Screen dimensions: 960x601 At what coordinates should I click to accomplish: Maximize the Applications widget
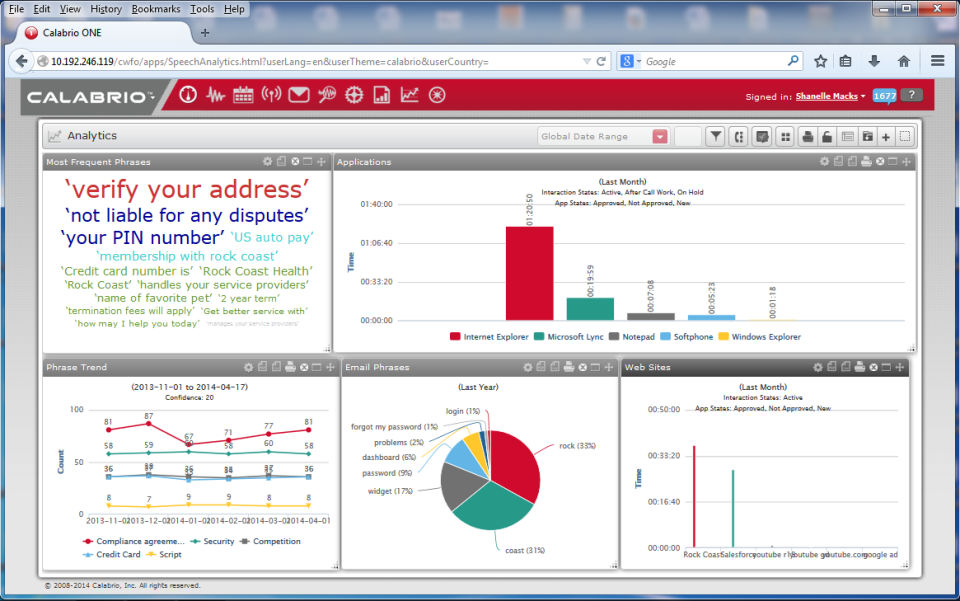[x=893, y=162]
